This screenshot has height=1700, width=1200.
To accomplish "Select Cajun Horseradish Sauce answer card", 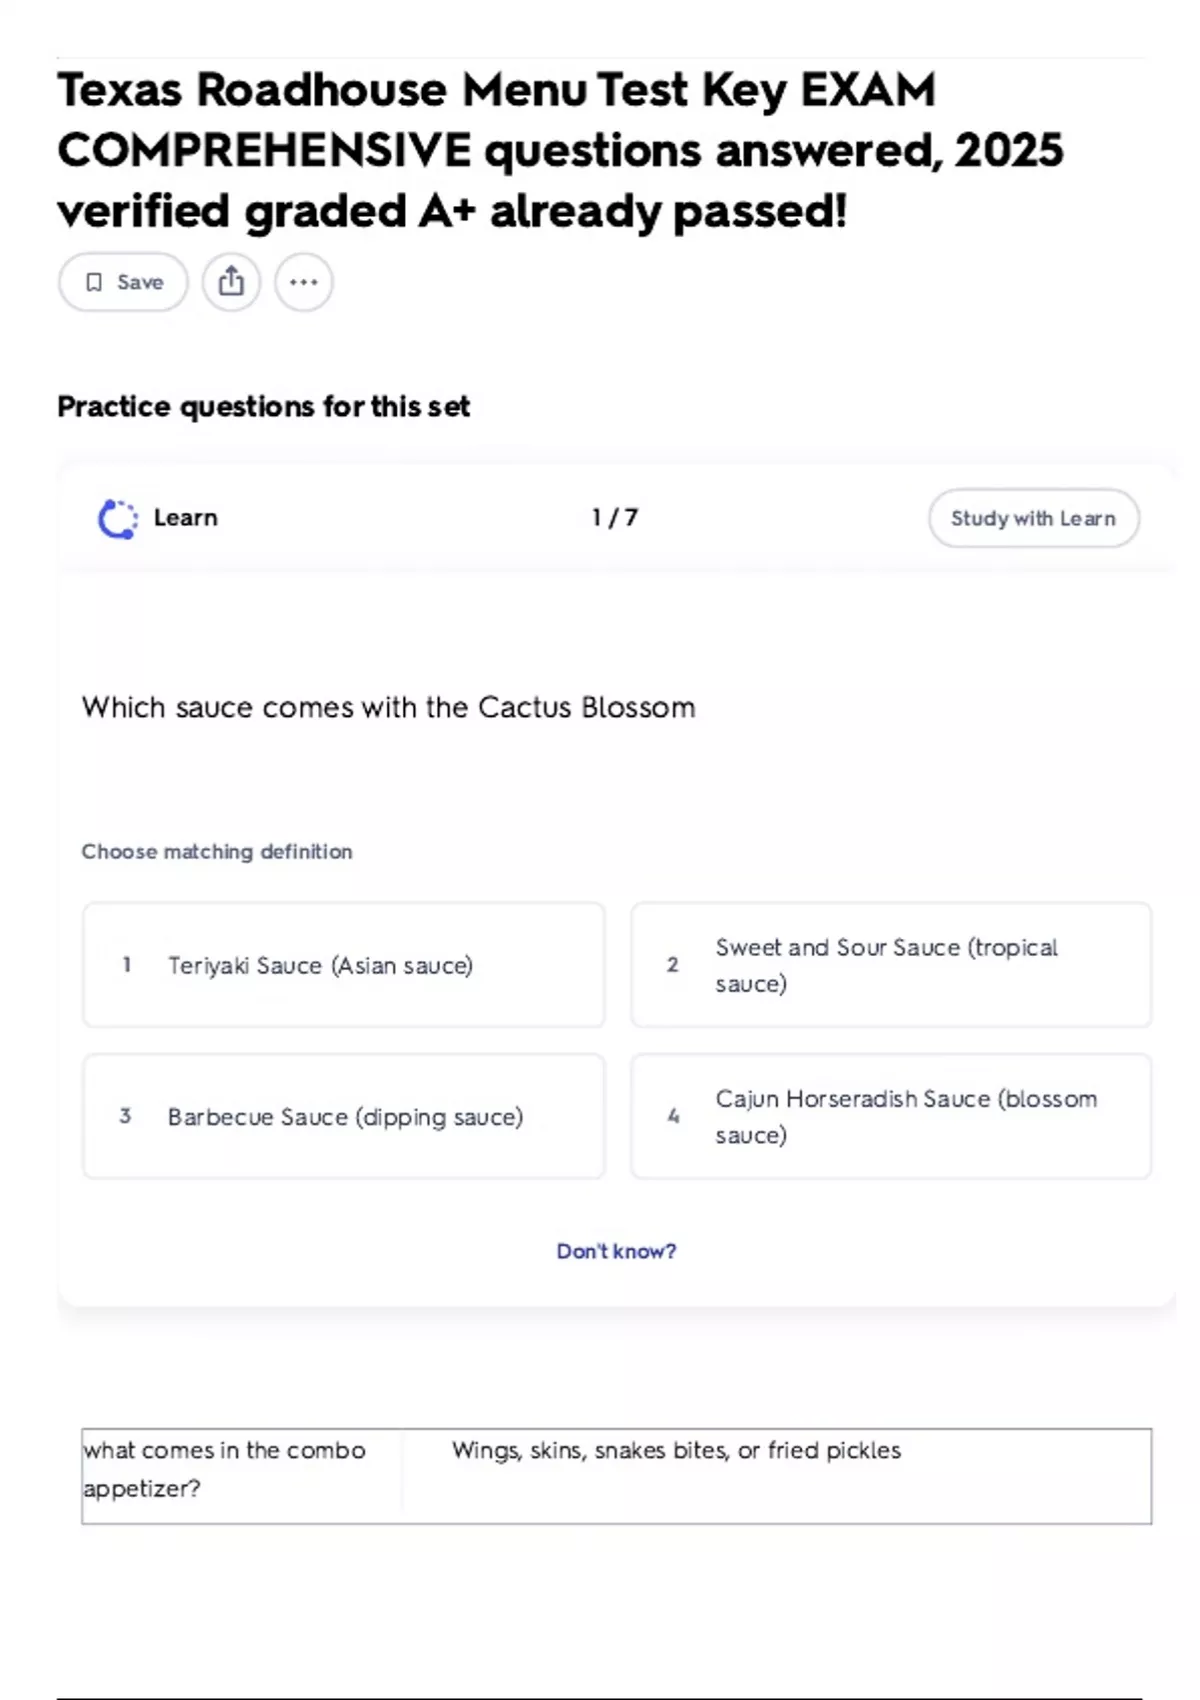I will [x=891, y=1116].
